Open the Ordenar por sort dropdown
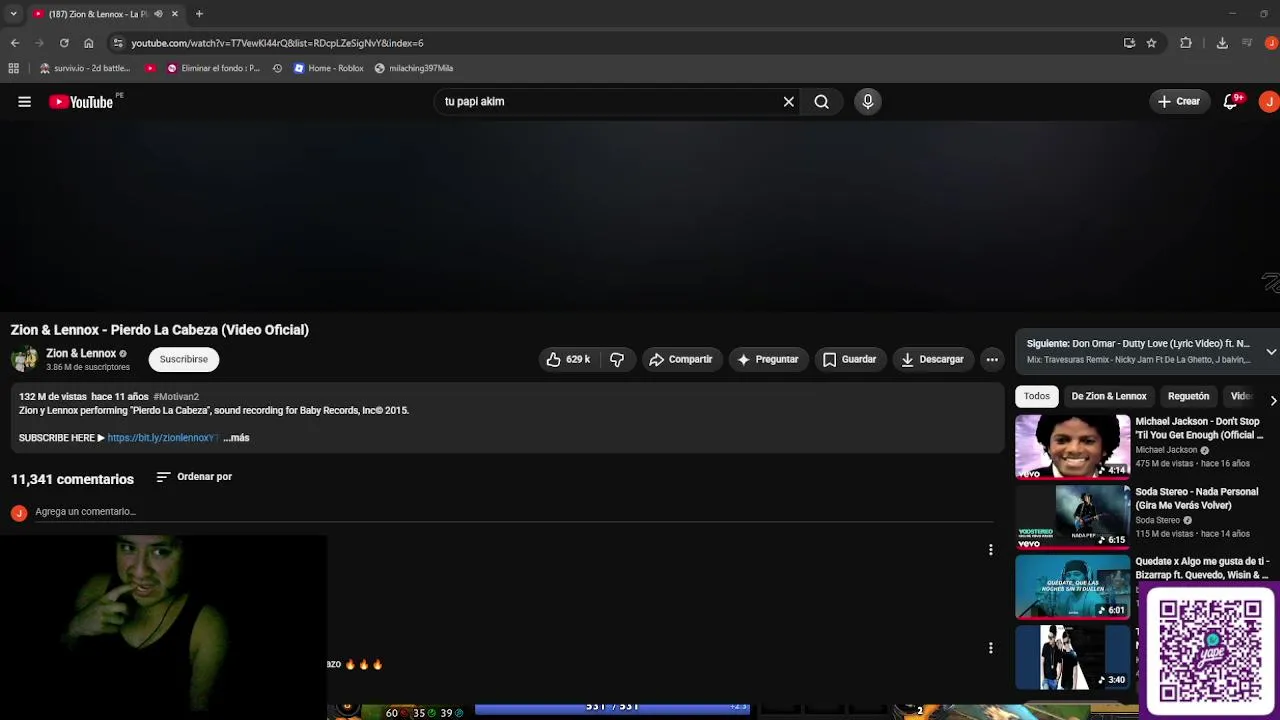Image resolution: width=1280 pixels, height=720 pixels. pos(194,477)
